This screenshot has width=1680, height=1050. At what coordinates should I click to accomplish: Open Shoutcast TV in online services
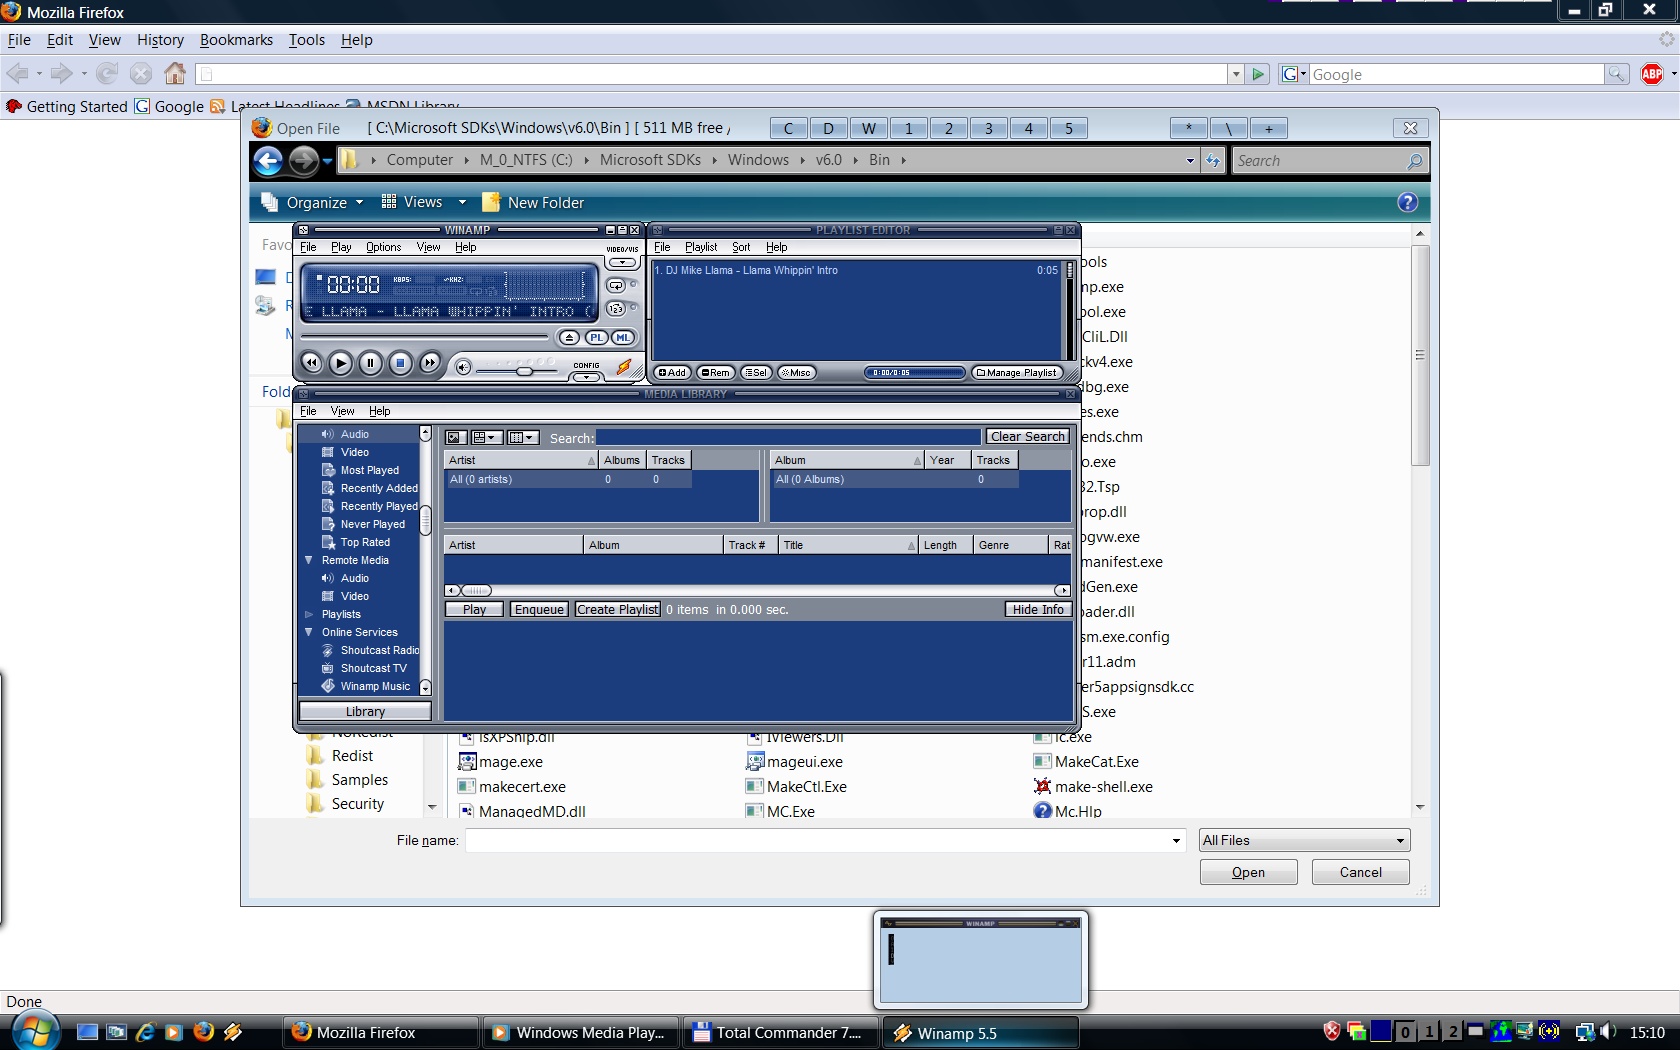click(x=373, y=668)
